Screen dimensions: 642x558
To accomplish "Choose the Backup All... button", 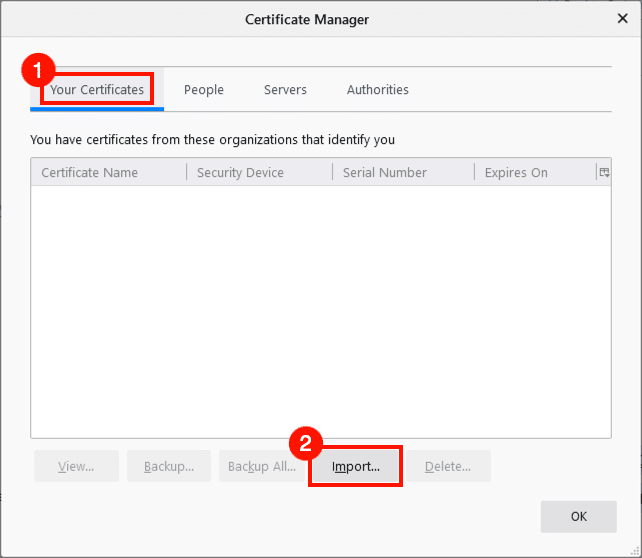I will tap(261, 466).
